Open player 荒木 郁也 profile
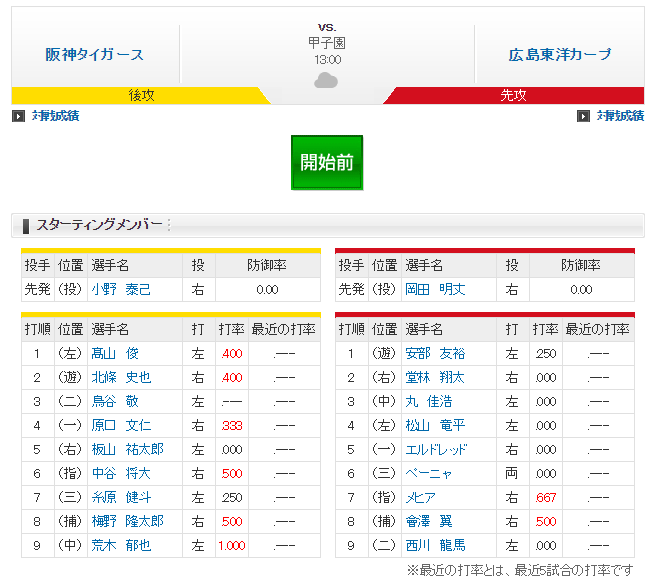Viewport: 657px width, 581px height. pos(121,545)
